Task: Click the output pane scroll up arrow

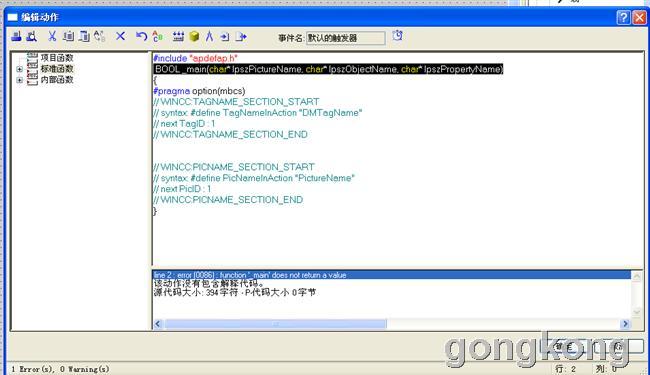Action: (x=637, y=276)
